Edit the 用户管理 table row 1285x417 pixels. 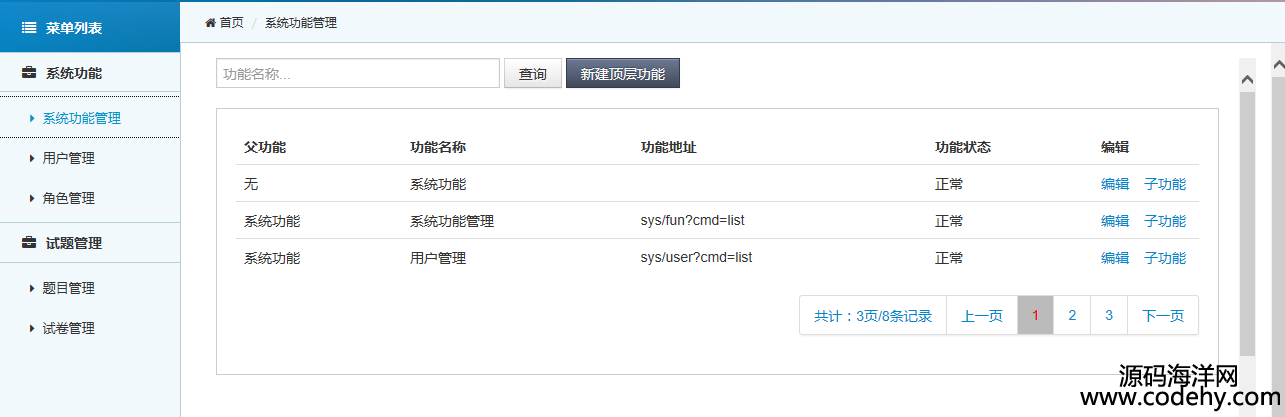tap(1115, 258)
